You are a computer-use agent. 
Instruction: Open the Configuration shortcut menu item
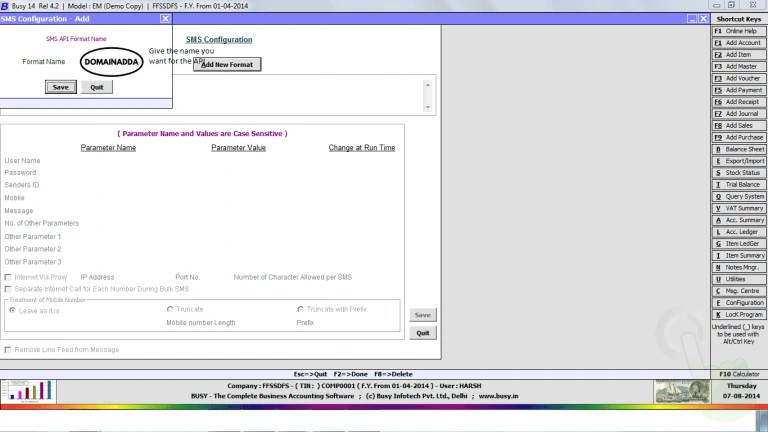738,302
